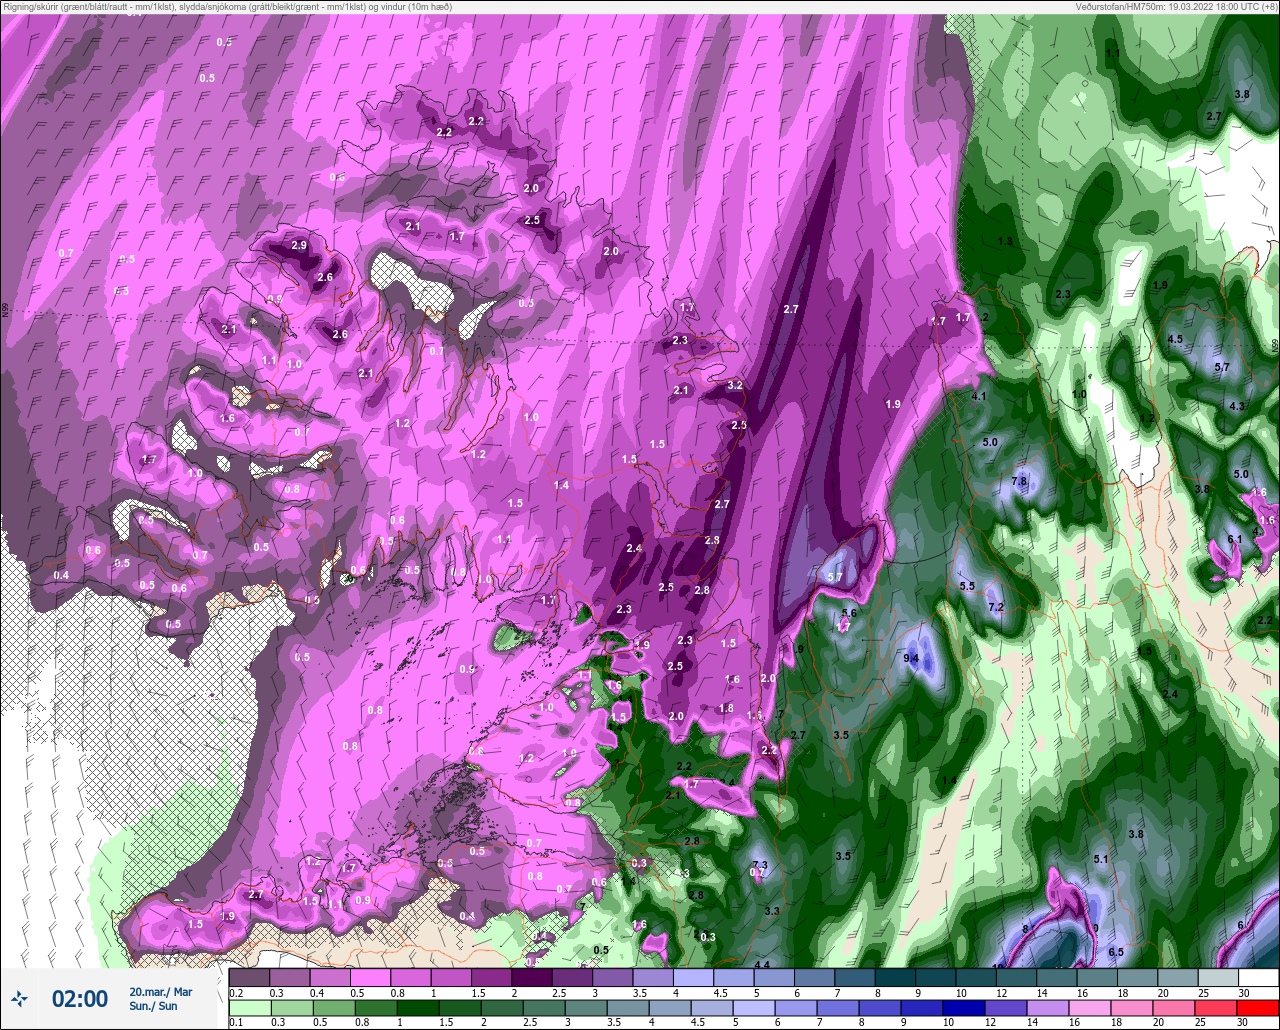Click the "20.mar./ Mar" date label
Screen dimensions: 1280x1030
pos(160,991)
